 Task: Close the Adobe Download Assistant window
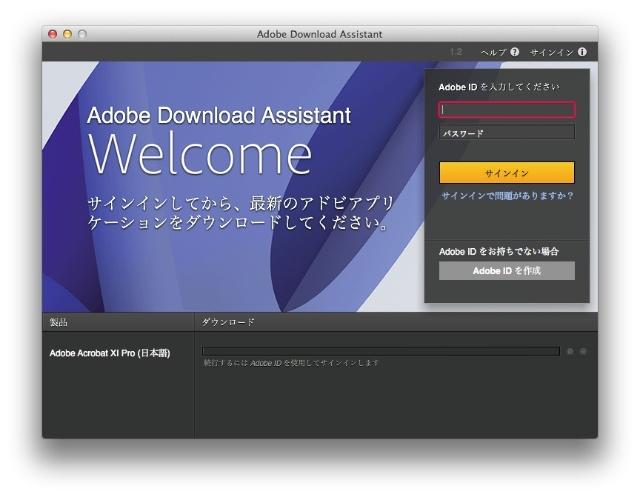click(52, 34)
